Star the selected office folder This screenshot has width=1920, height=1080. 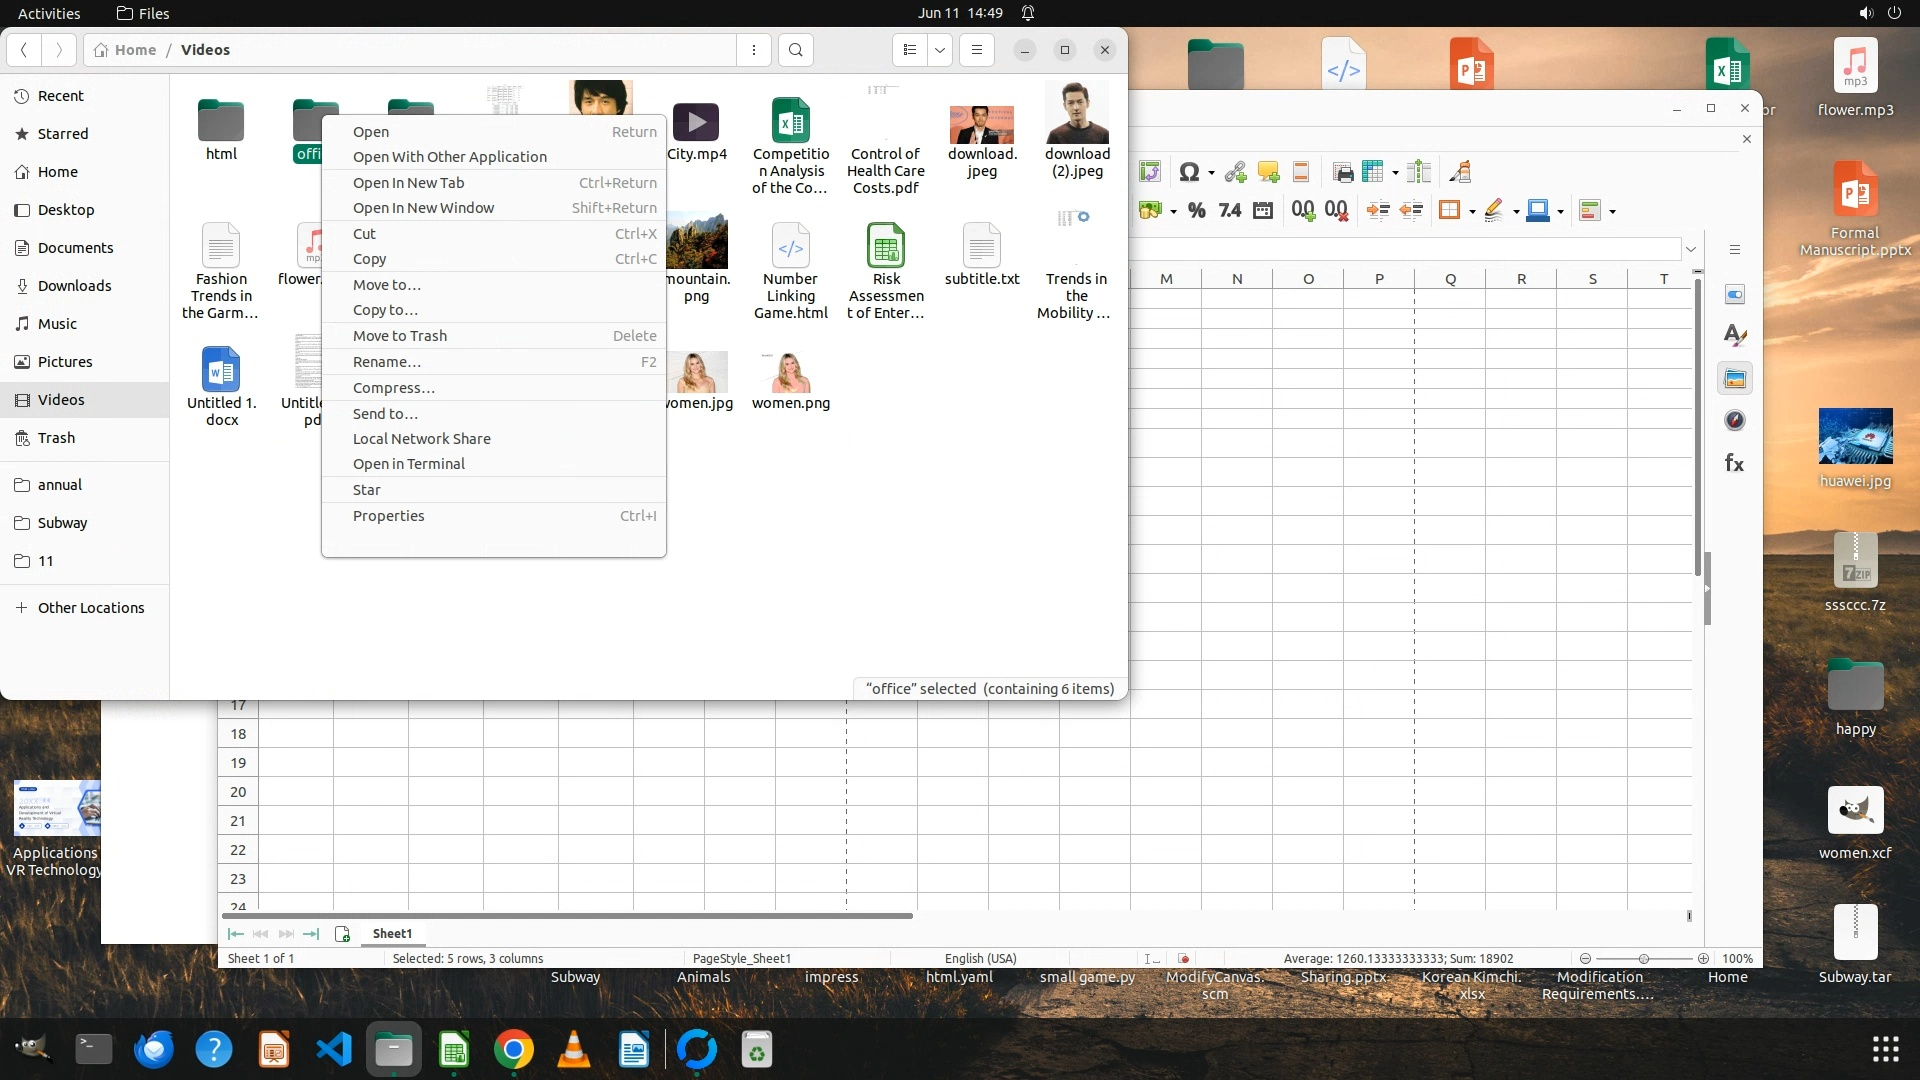(x=366, y=490)
